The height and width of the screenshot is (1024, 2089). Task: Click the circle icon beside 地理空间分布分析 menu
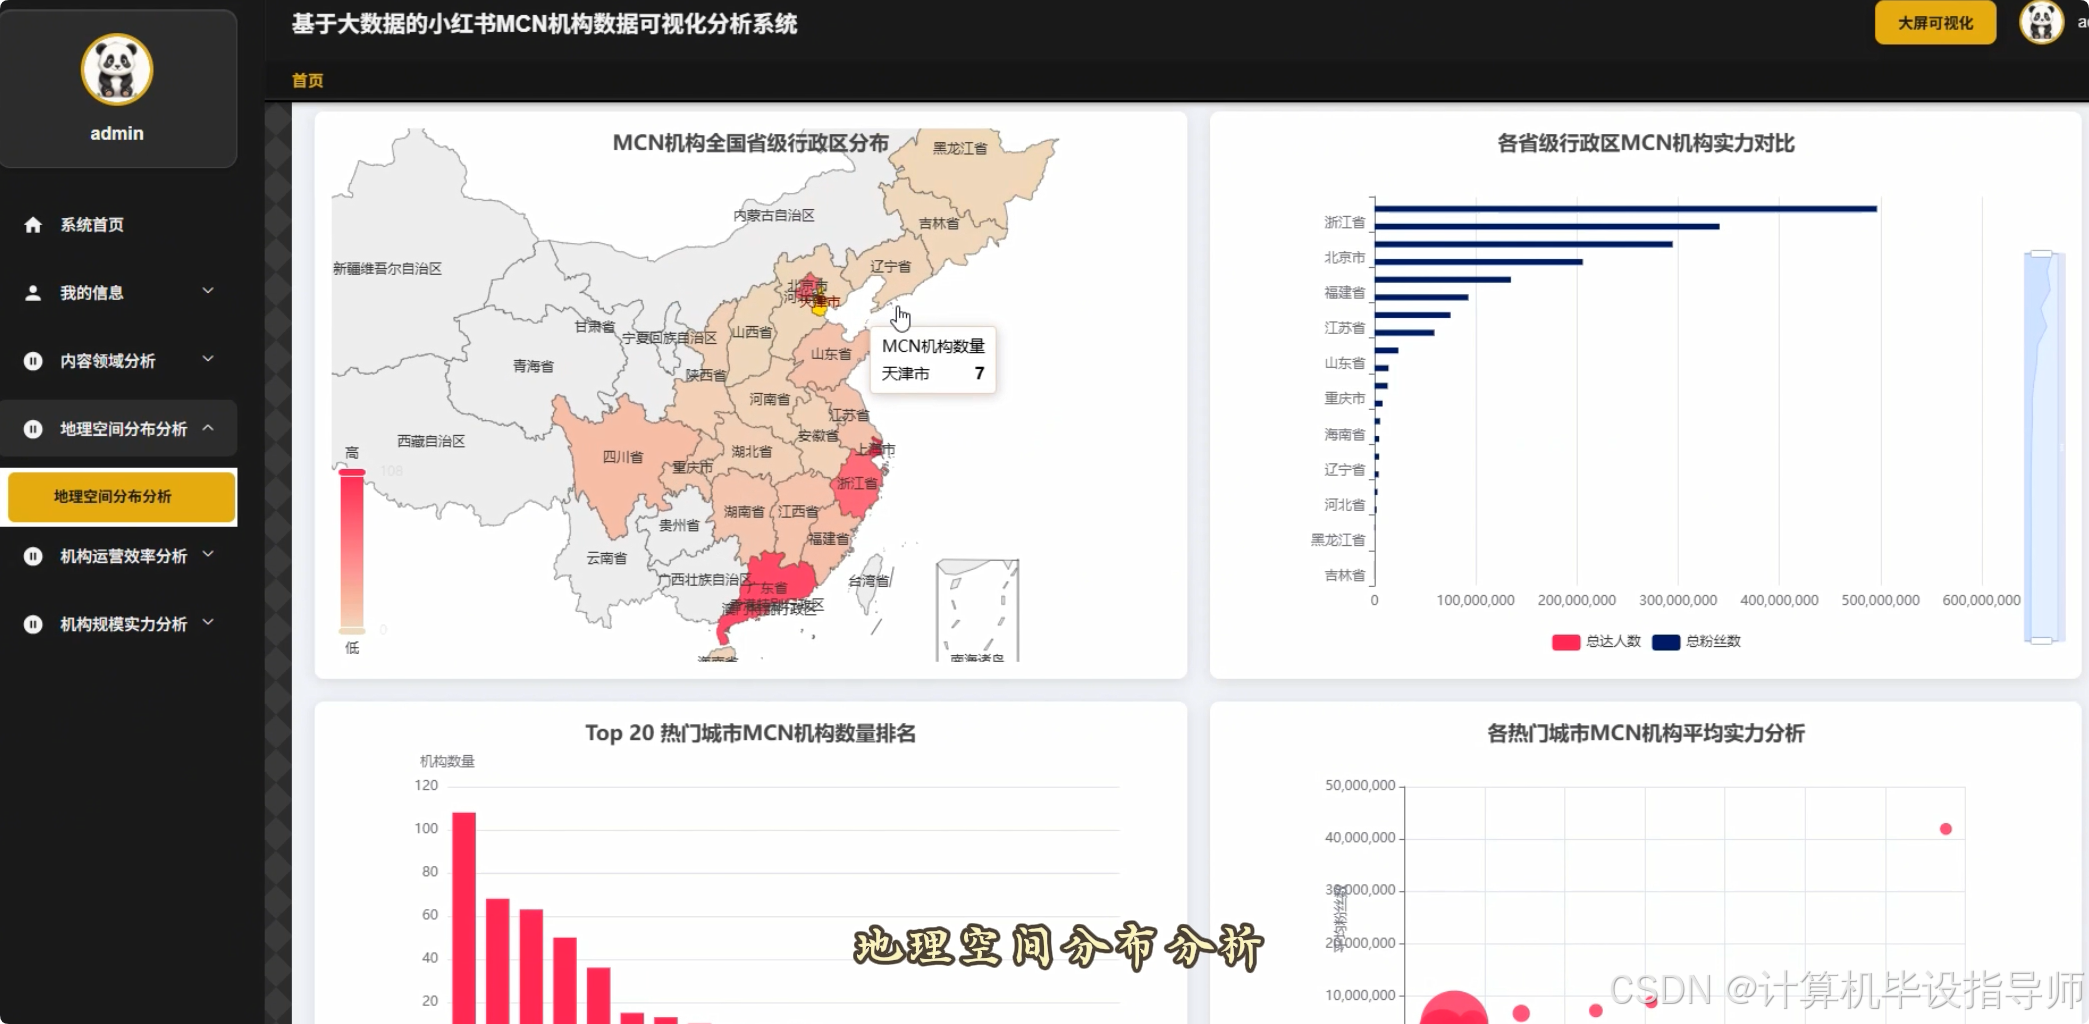(33, 429)
